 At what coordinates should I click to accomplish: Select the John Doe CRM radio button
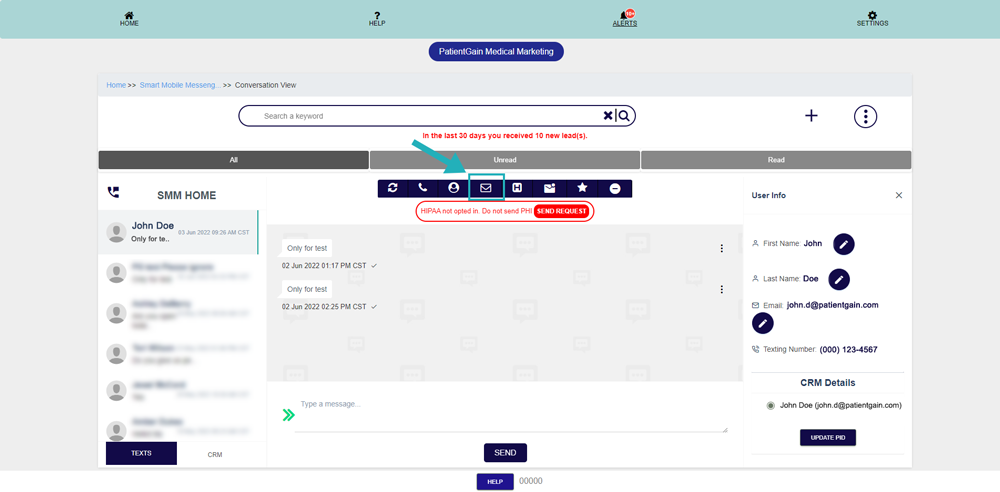coord(770,405)
